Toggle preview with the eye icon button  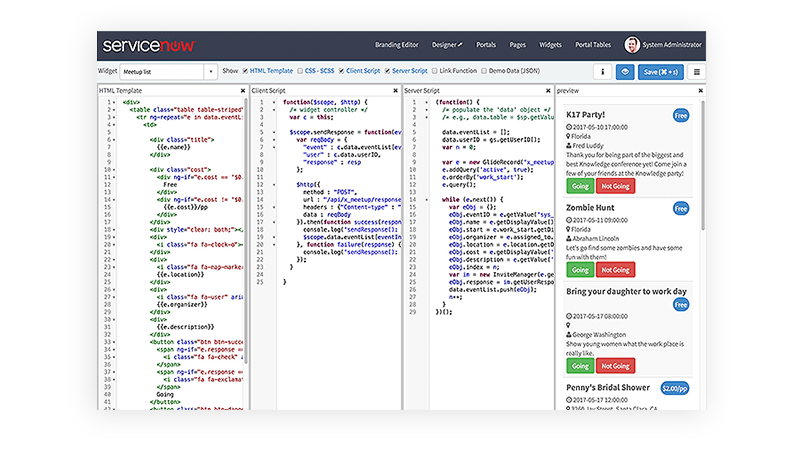[x=626, y=72]
